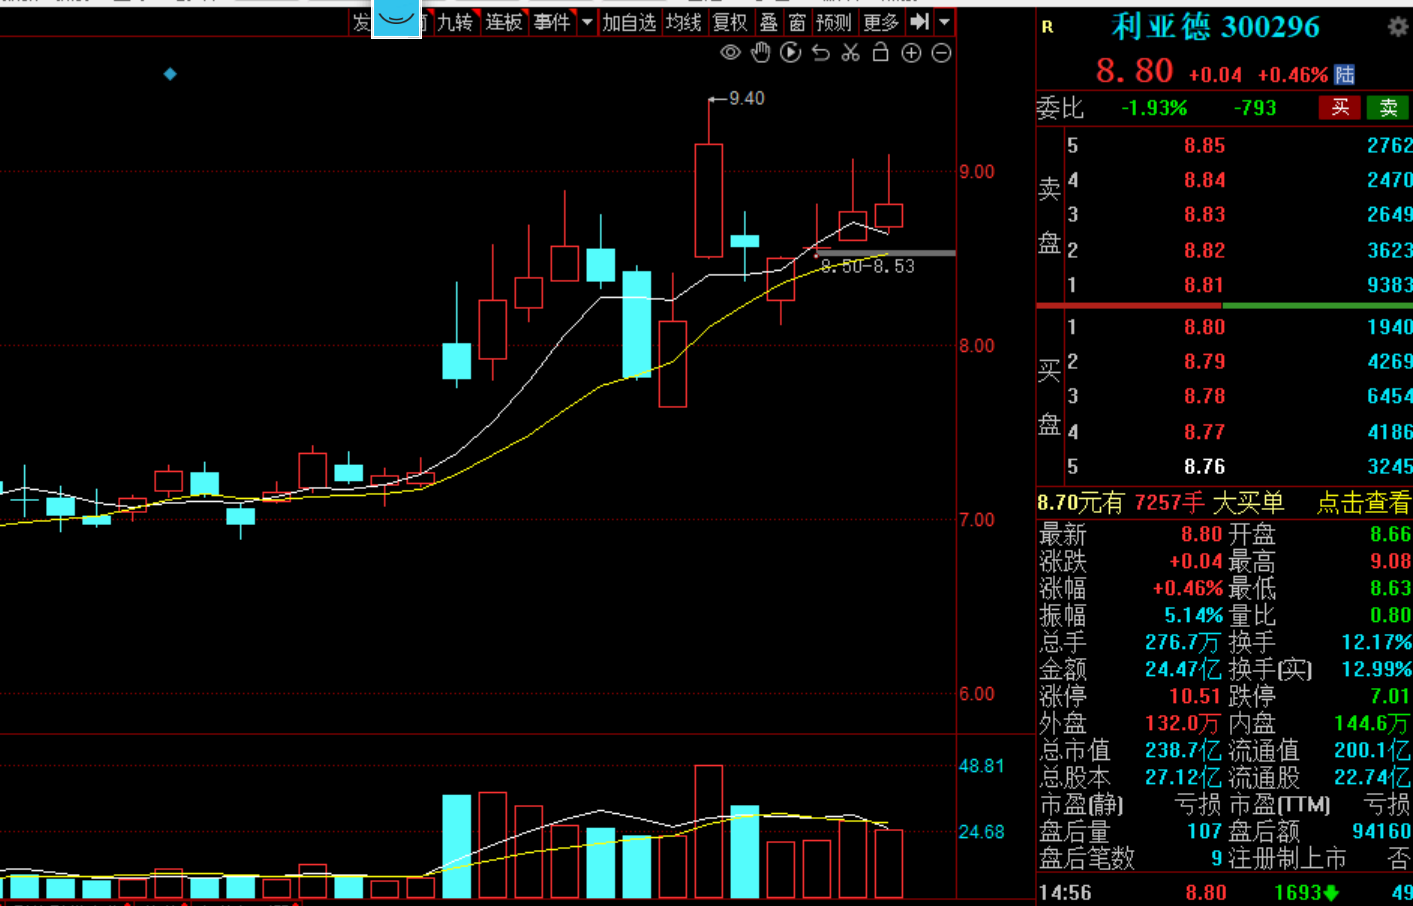Click the 金额 value 24.47亿
1413x906 pixels.
pyautogui.click(x=1184, y=669)
